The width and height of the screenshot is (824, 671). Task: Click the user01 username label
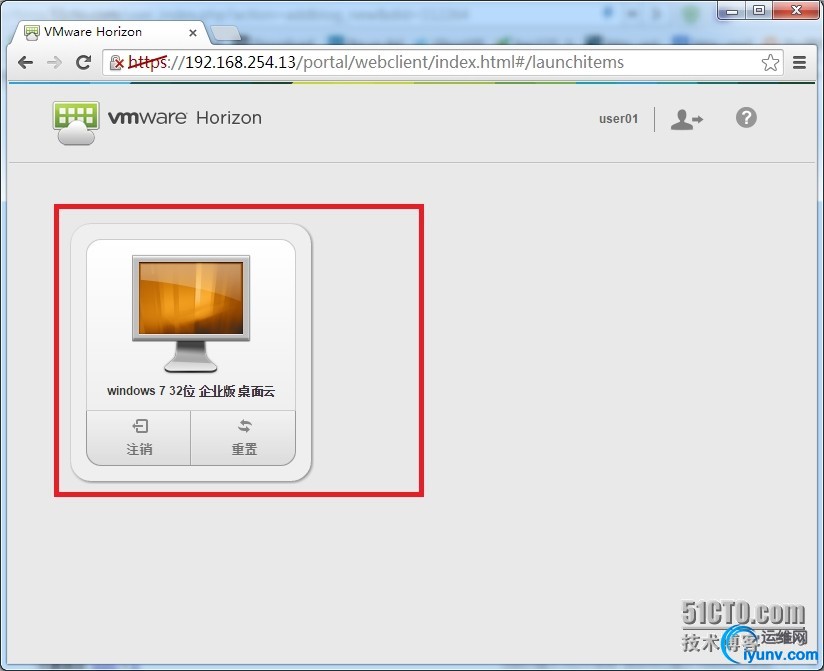[619, 119]
